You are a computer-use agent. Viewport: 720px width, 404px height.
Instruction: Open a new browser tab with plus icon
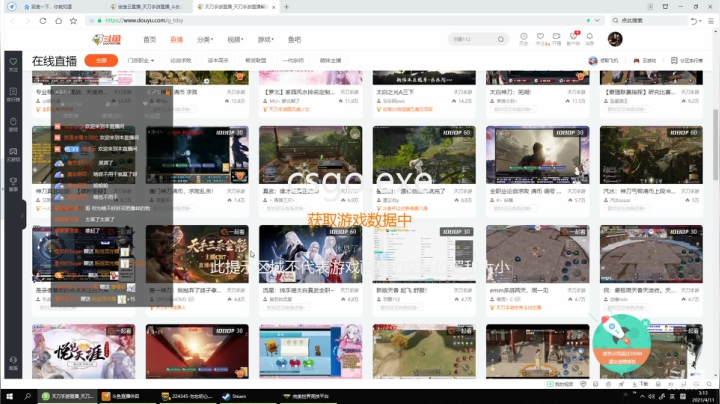point(287,7)
